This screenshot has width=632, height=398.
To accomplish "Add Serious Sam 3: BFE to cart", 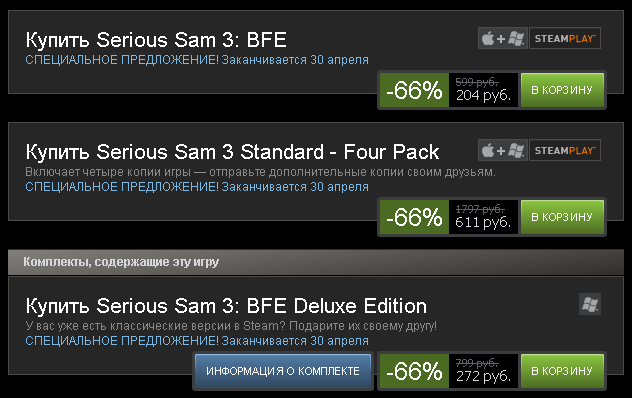I will tap(562, 90).
